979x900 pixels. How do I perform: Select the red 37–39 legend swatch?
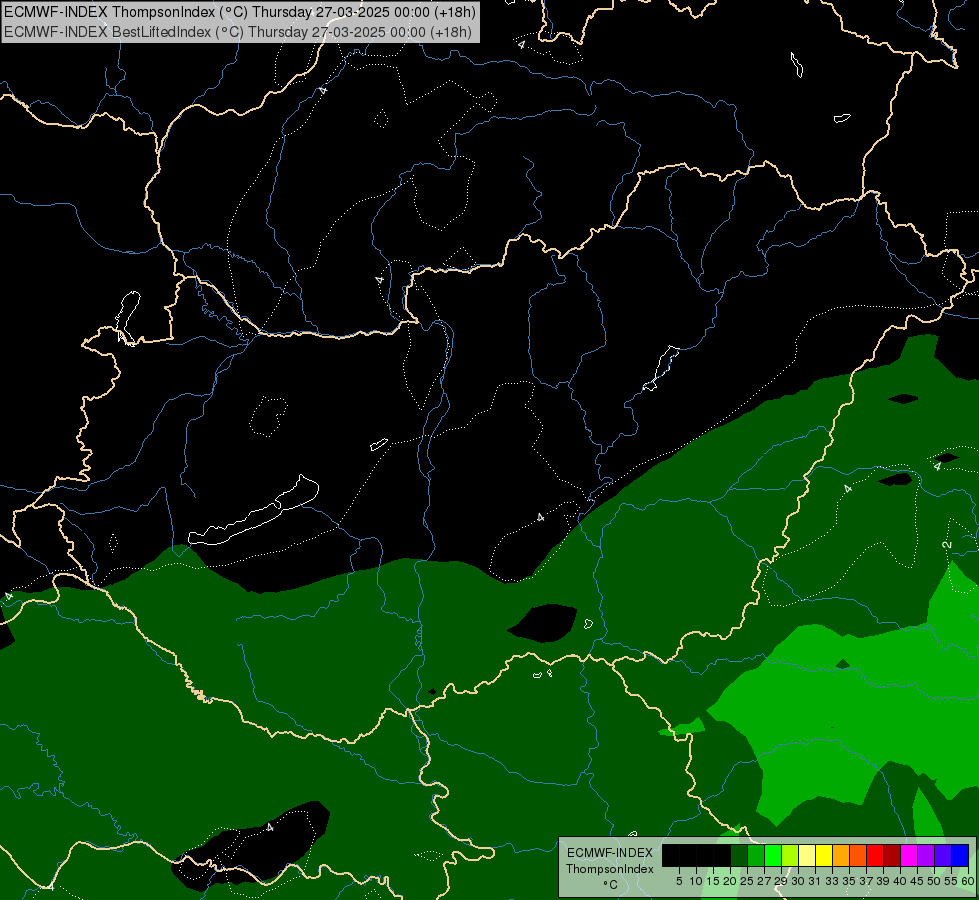(x=875, y=855)
